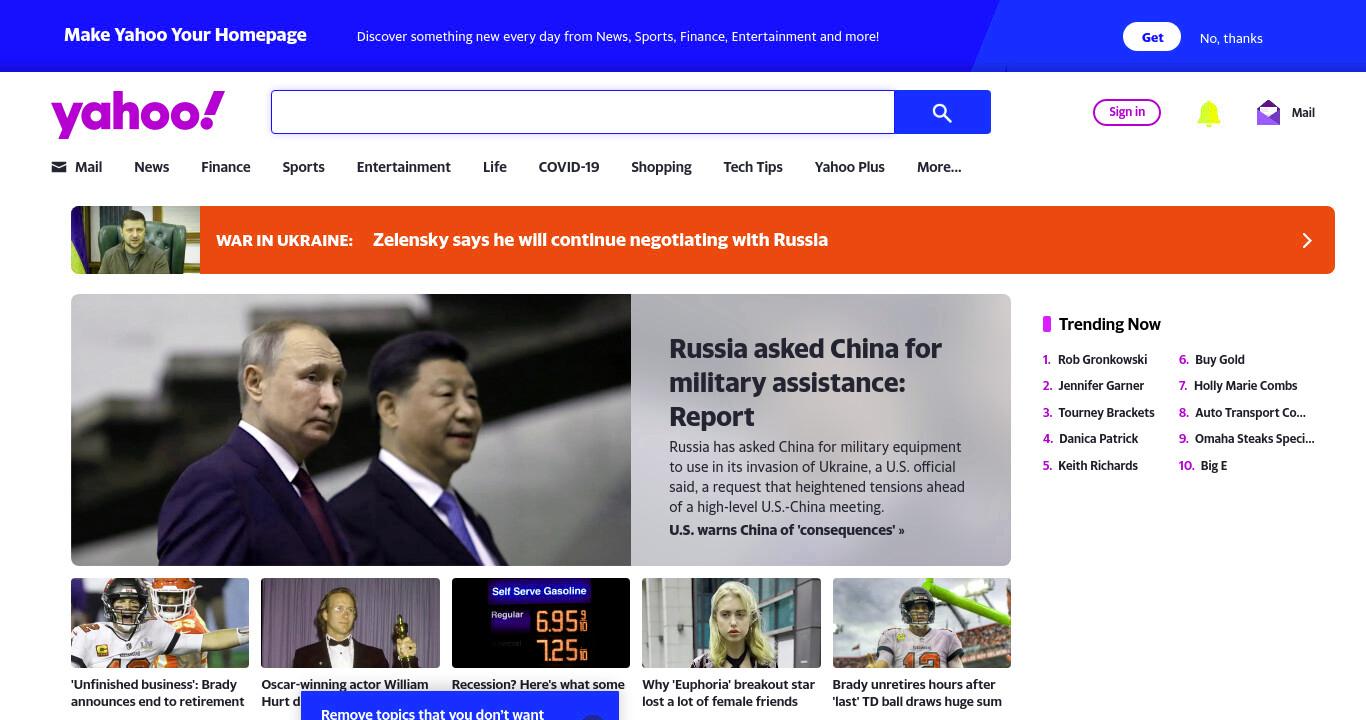Open the Tech Tips section

pos(753,167)
